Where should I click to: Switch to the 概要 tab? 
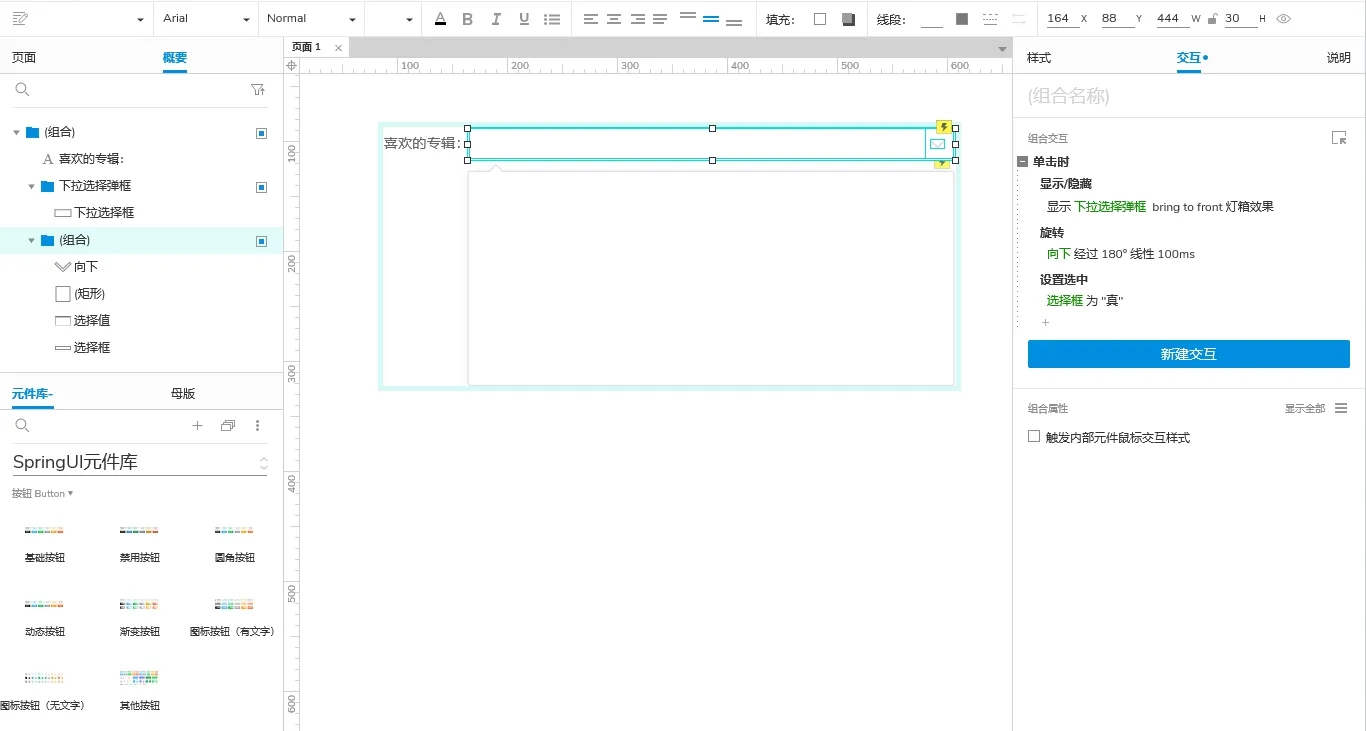click(175, 58)
